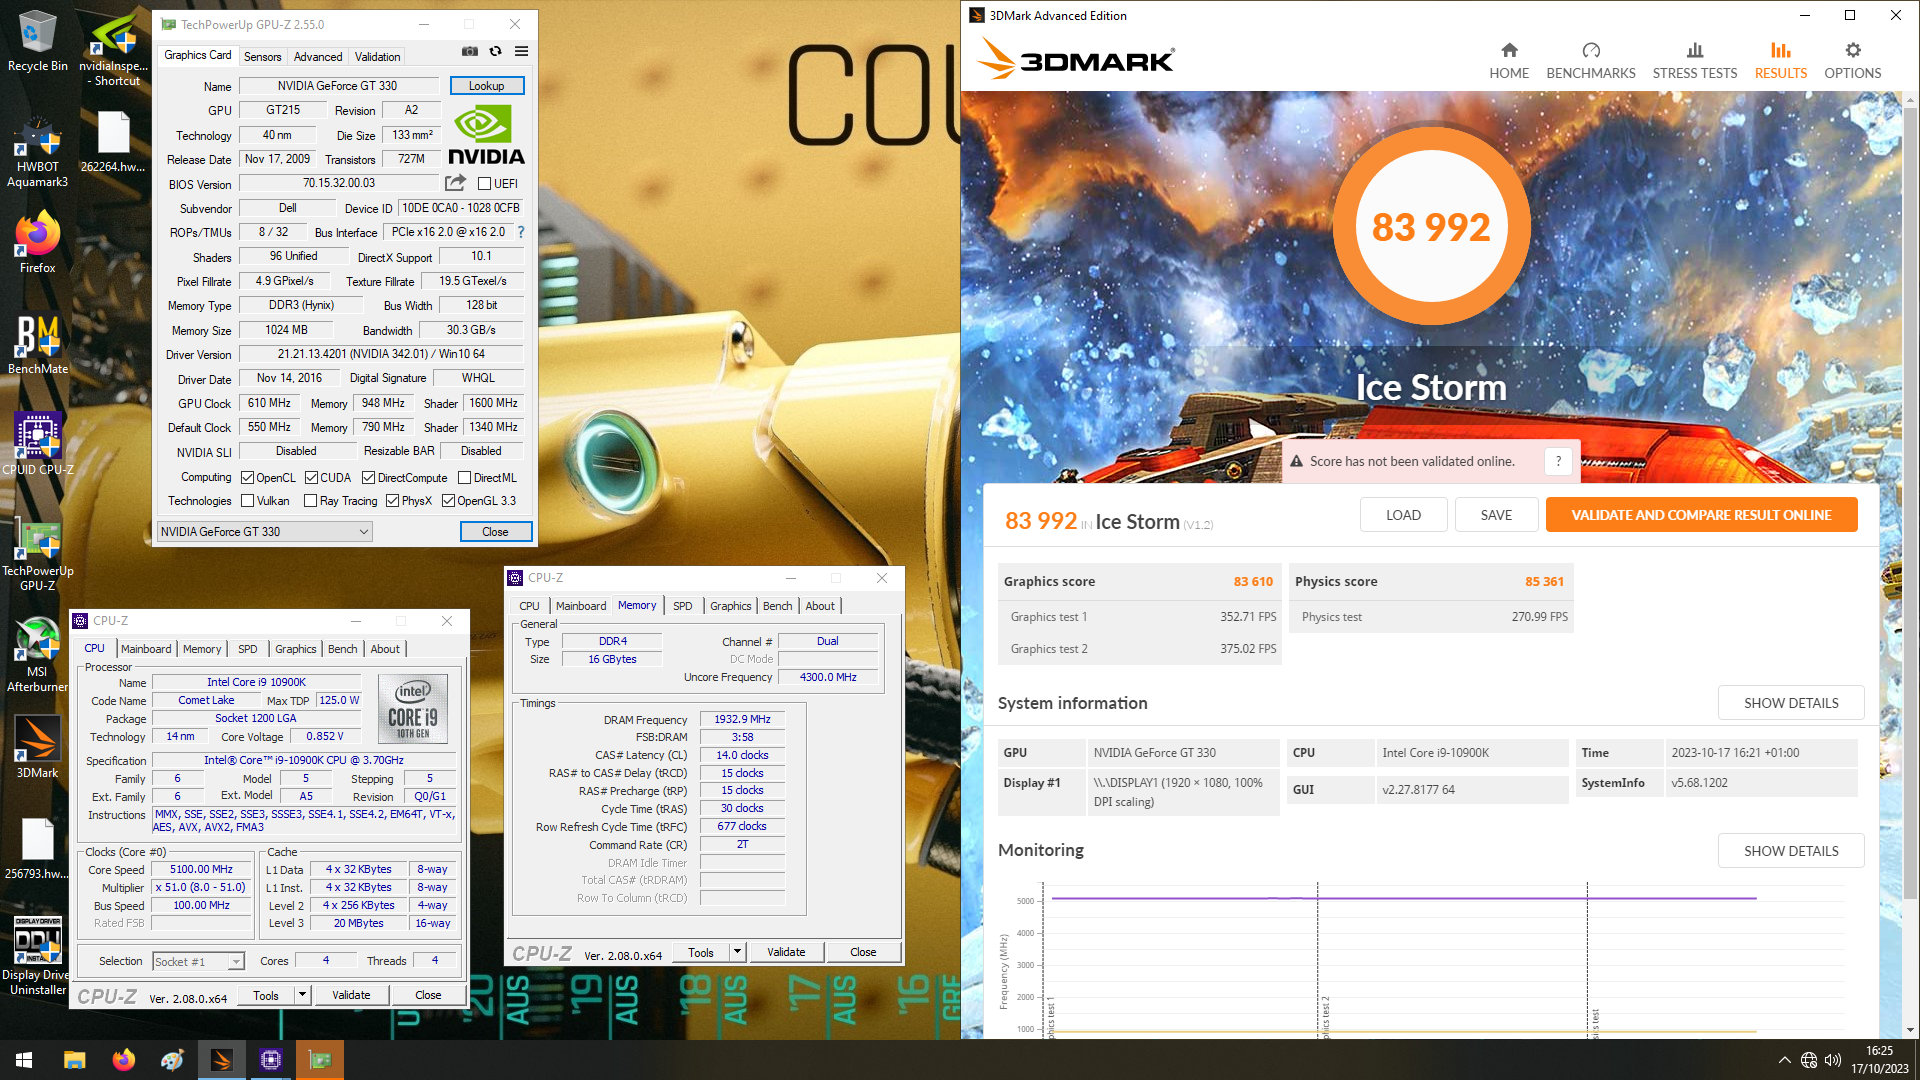Expand Tools arrow in CPU-Z CPU window
This screenshot has width=1920, height=1080.
[x=302, y=995]
